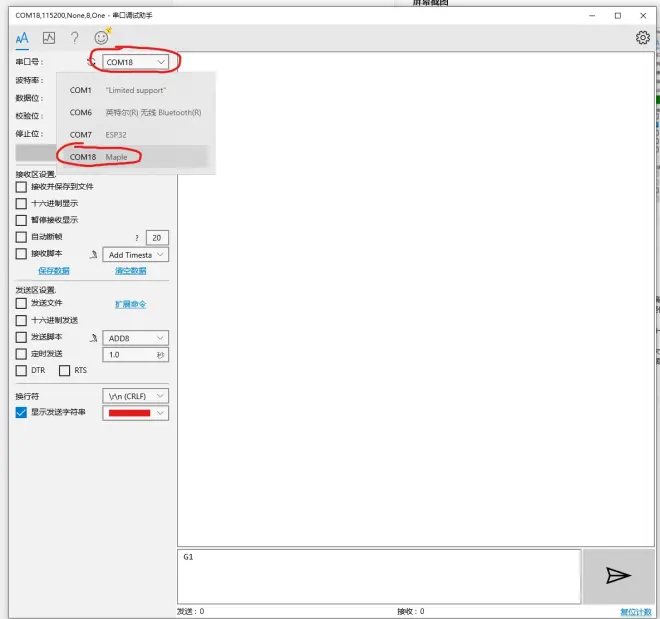Enable receive script checkbox

coord(21,254)
